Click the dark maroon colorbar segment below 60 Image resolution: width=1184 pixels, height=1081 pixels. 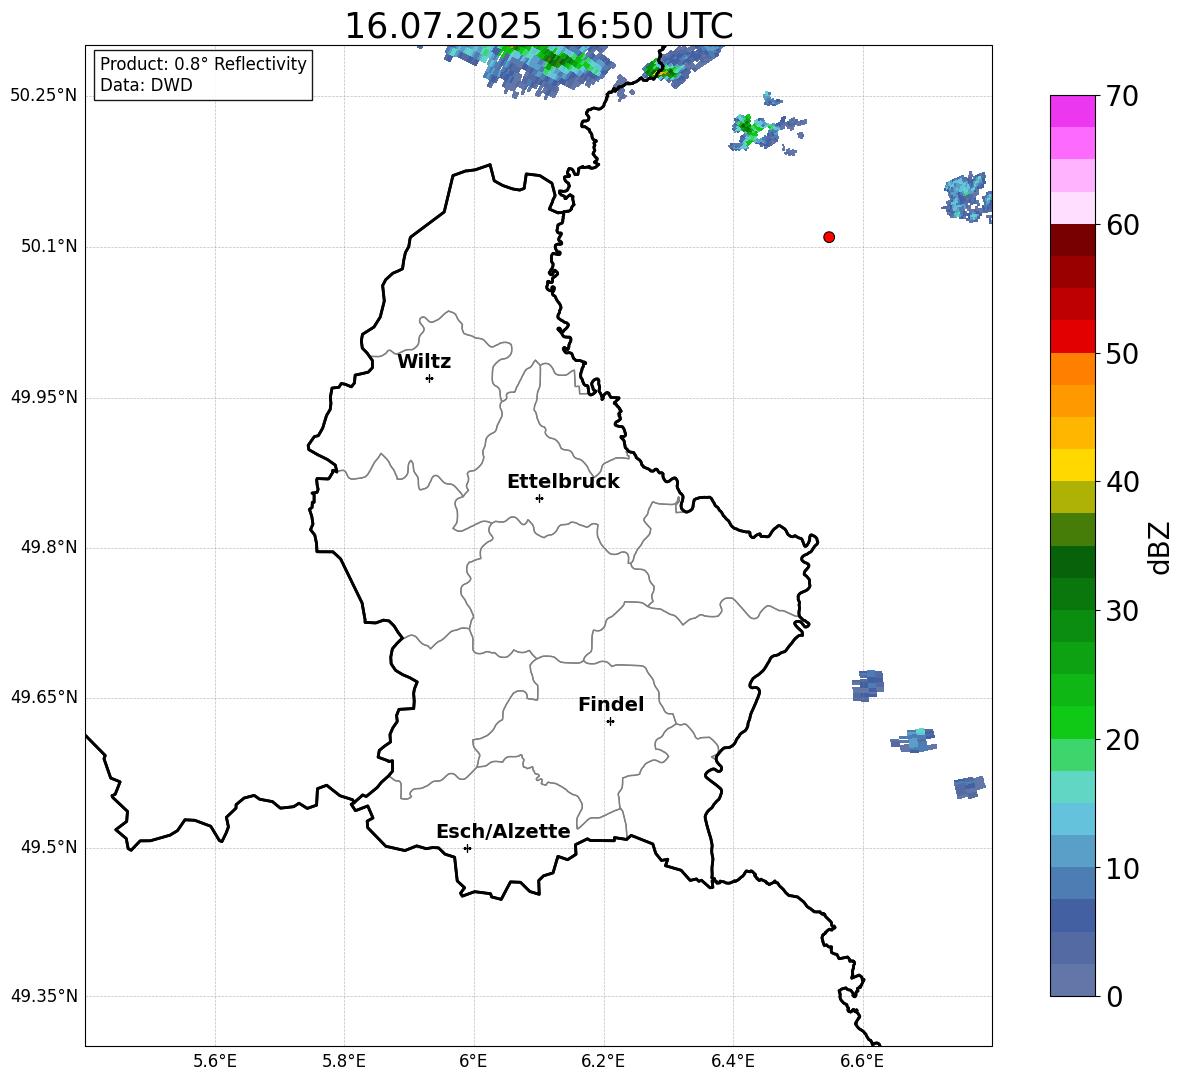tap(1072, 240)
